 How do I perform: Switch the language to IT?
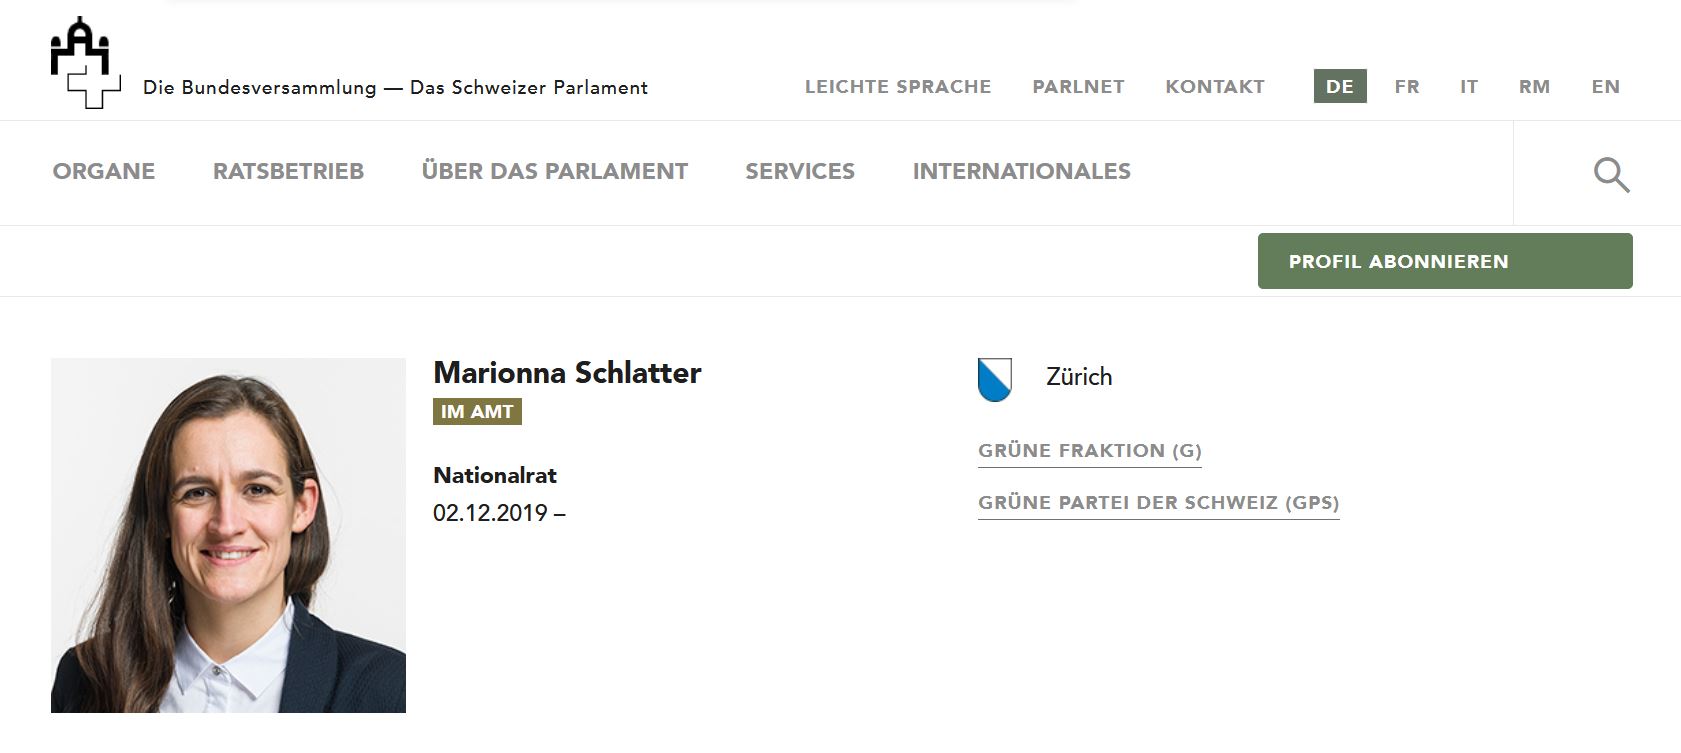pyautogui.click(x=1468, y=87)
